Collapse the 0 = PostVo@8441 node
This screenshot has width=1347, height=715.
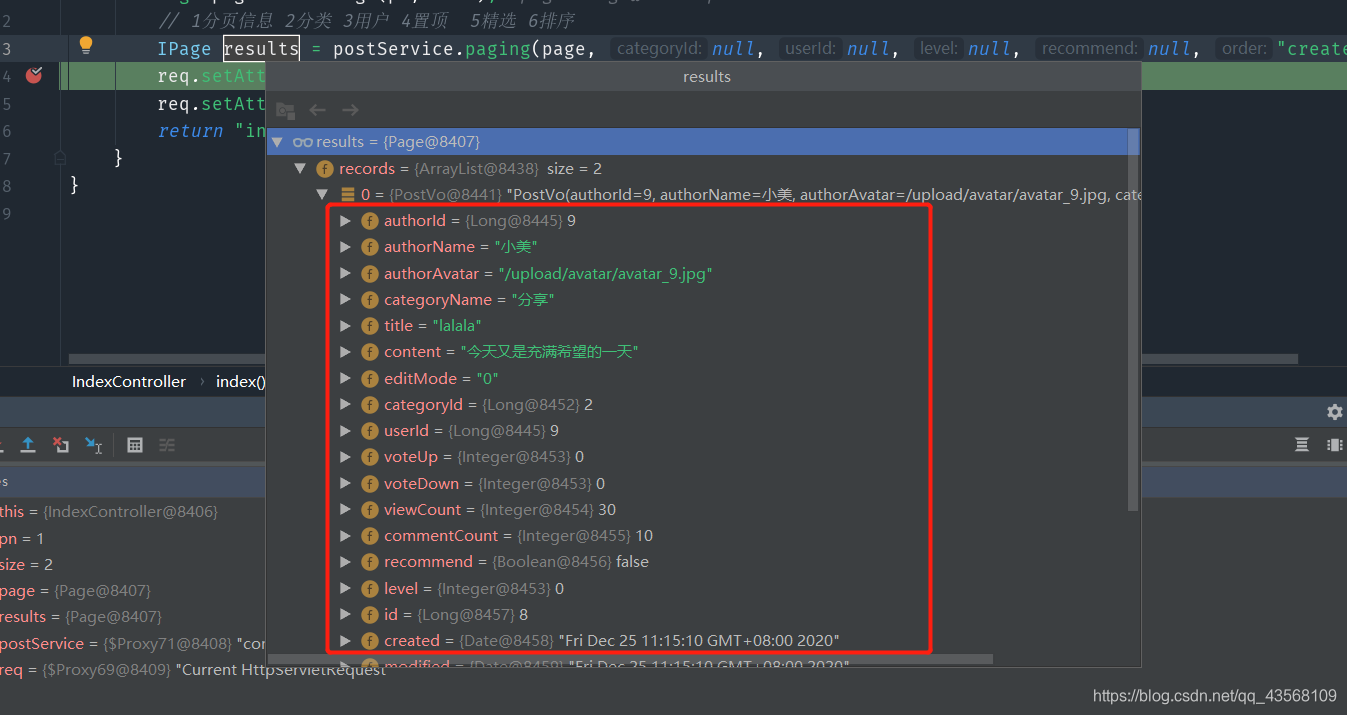point(322,195)
